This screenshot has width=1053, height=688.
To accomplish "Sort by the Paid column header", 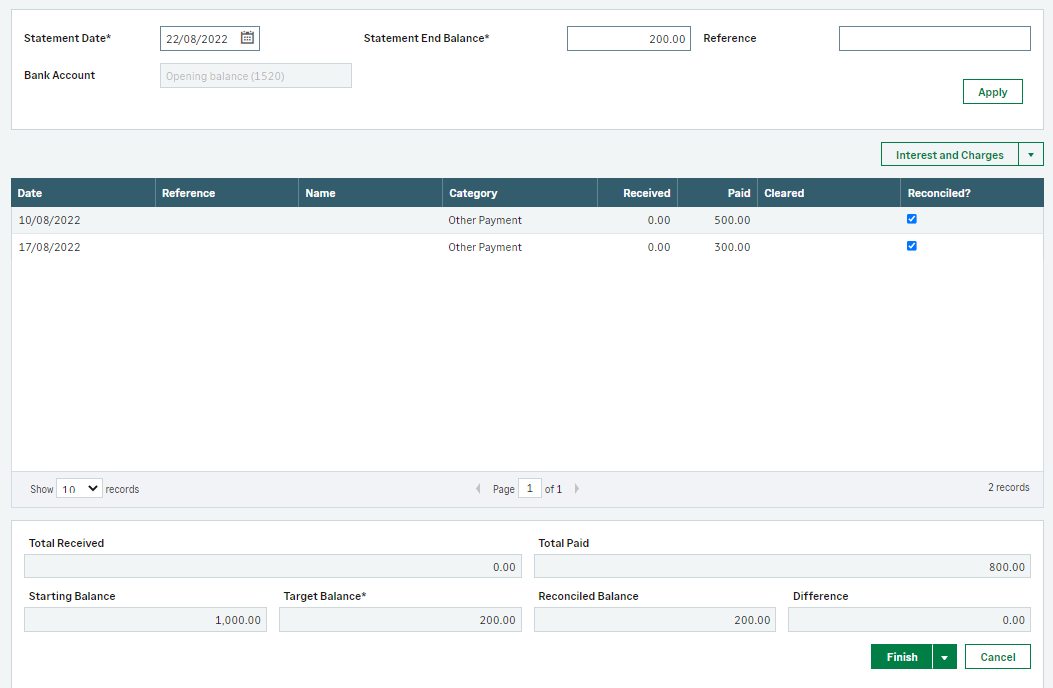I will tap(739, 193).
